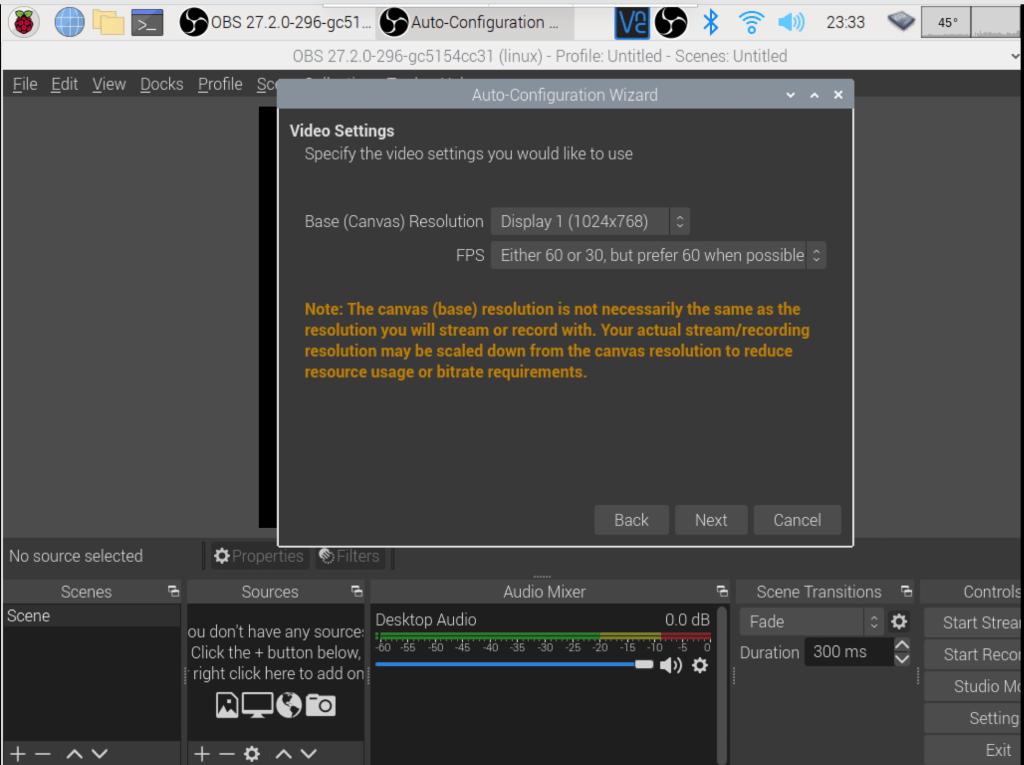Open the Docks menu
This screenshot has width=1024, height=765.
pyautogui.click(x=161, y=84)
